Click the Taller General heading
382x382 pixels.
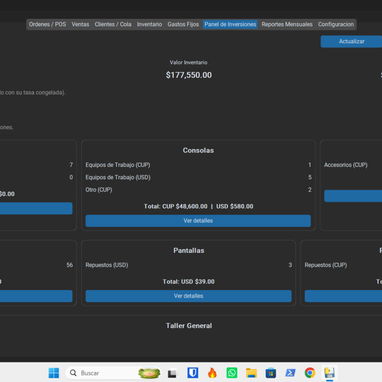(189, 326)
